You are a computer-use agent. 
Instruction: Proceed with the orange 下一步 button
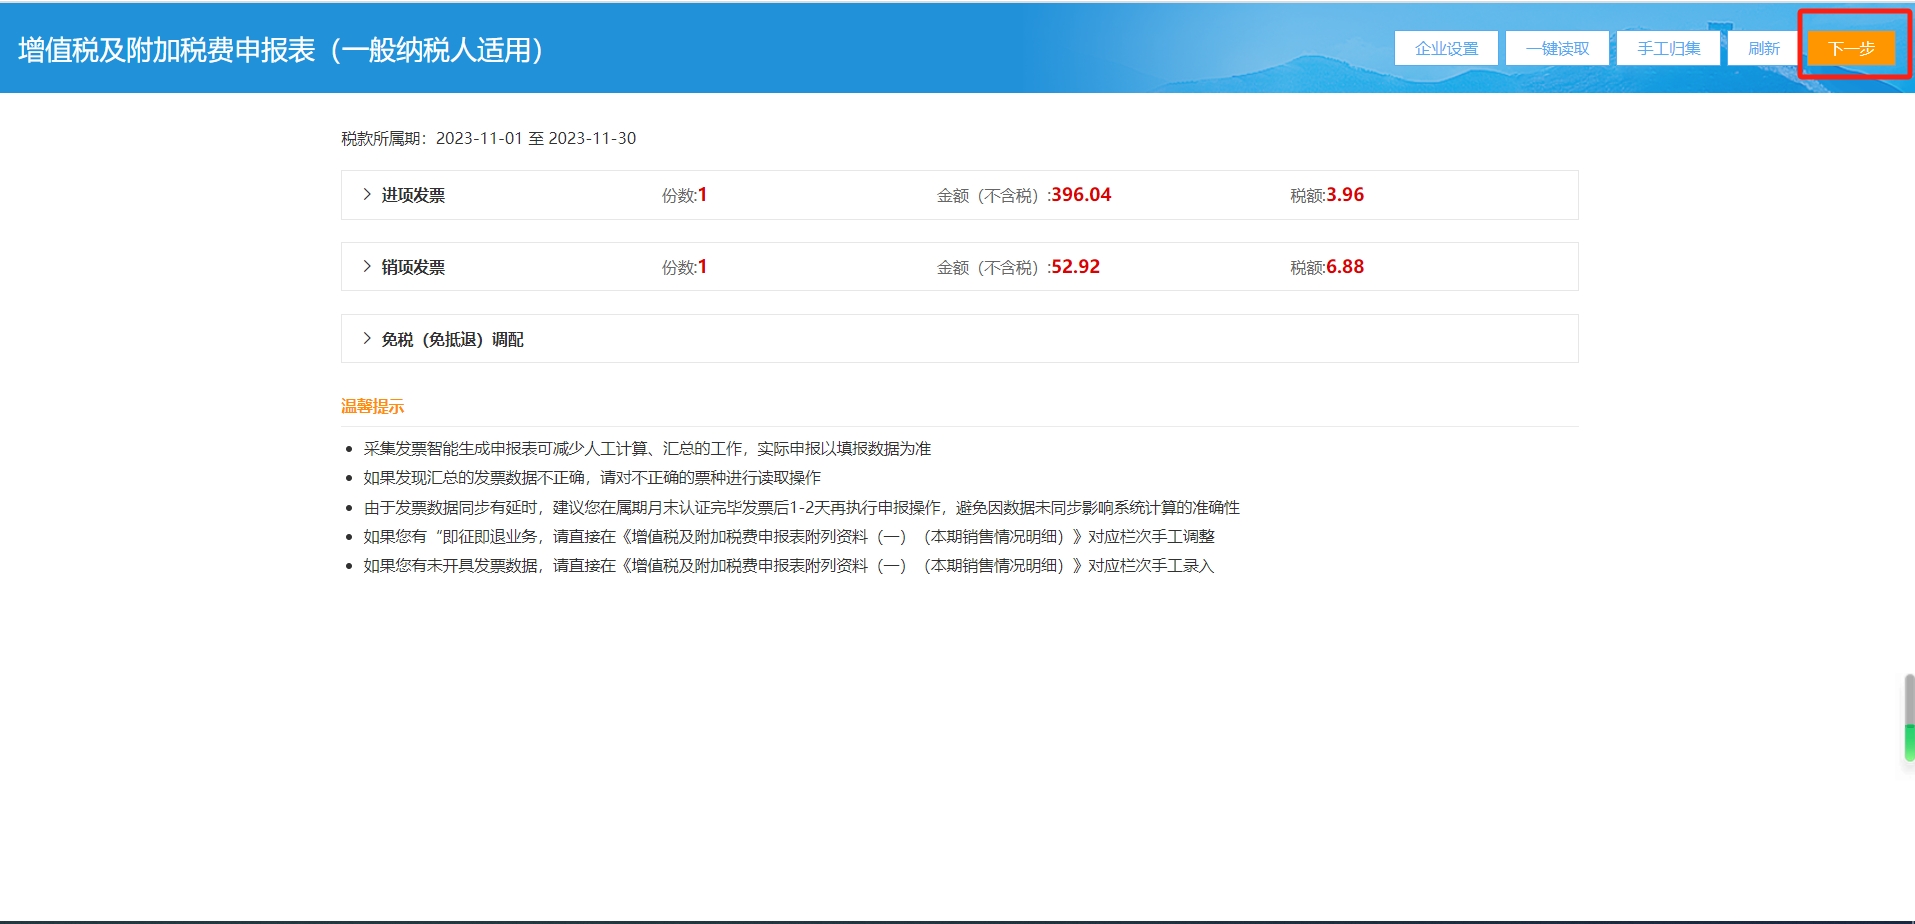click(x=1851, y=48)
